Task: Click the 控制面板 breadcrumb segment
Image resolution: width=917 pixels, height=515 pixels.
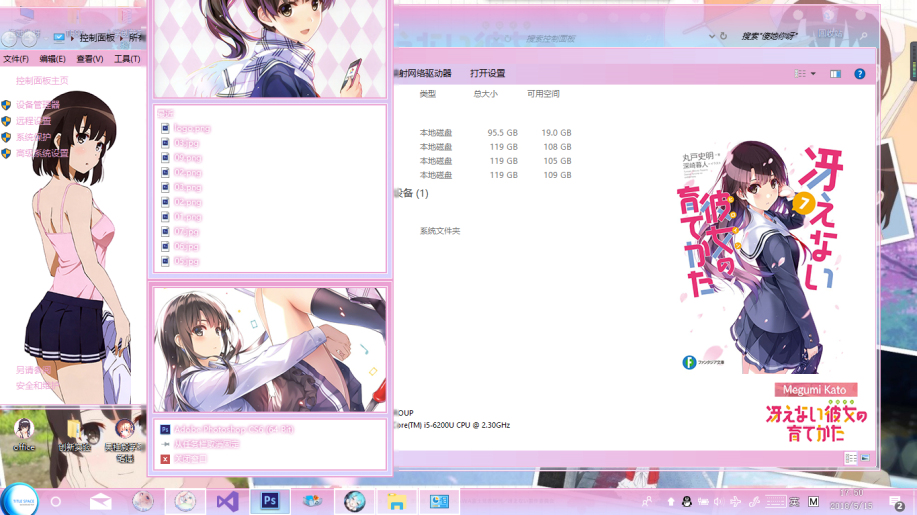Action: click(x=97, y=37)
